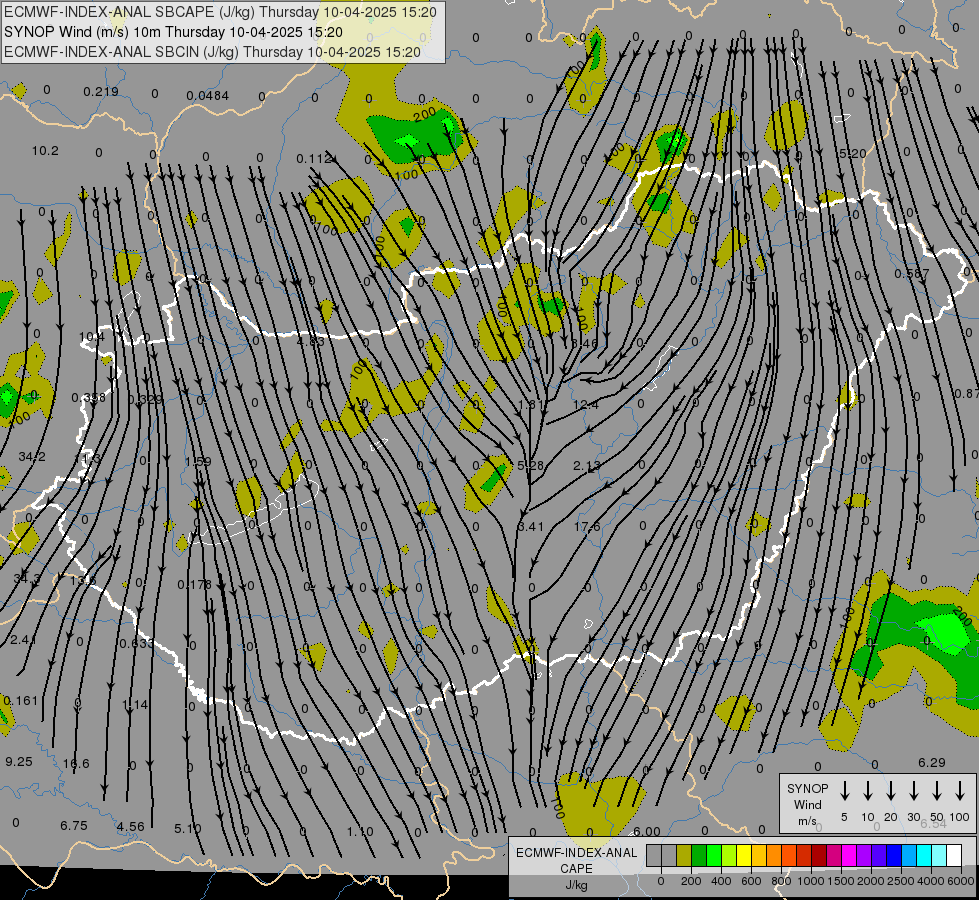Click the 5 m/s wind arrow in legend

point(844,790)
